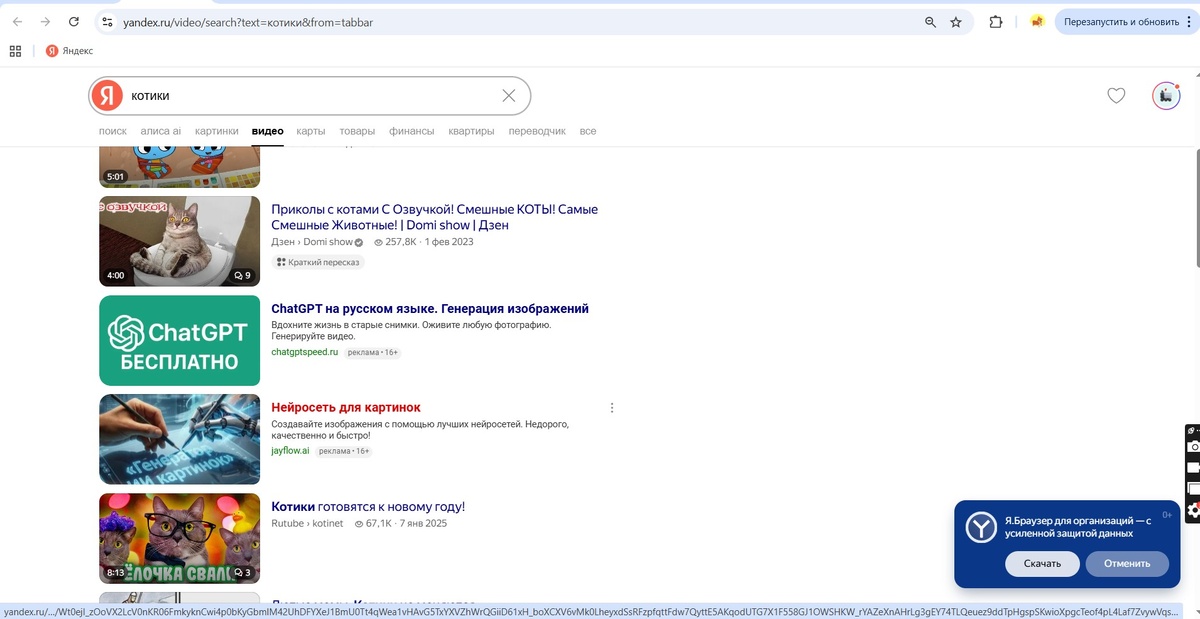The height and width of the screenshot is (619, 1200).
Task: Open the Chrome profile avatar
Action: 1037,22
